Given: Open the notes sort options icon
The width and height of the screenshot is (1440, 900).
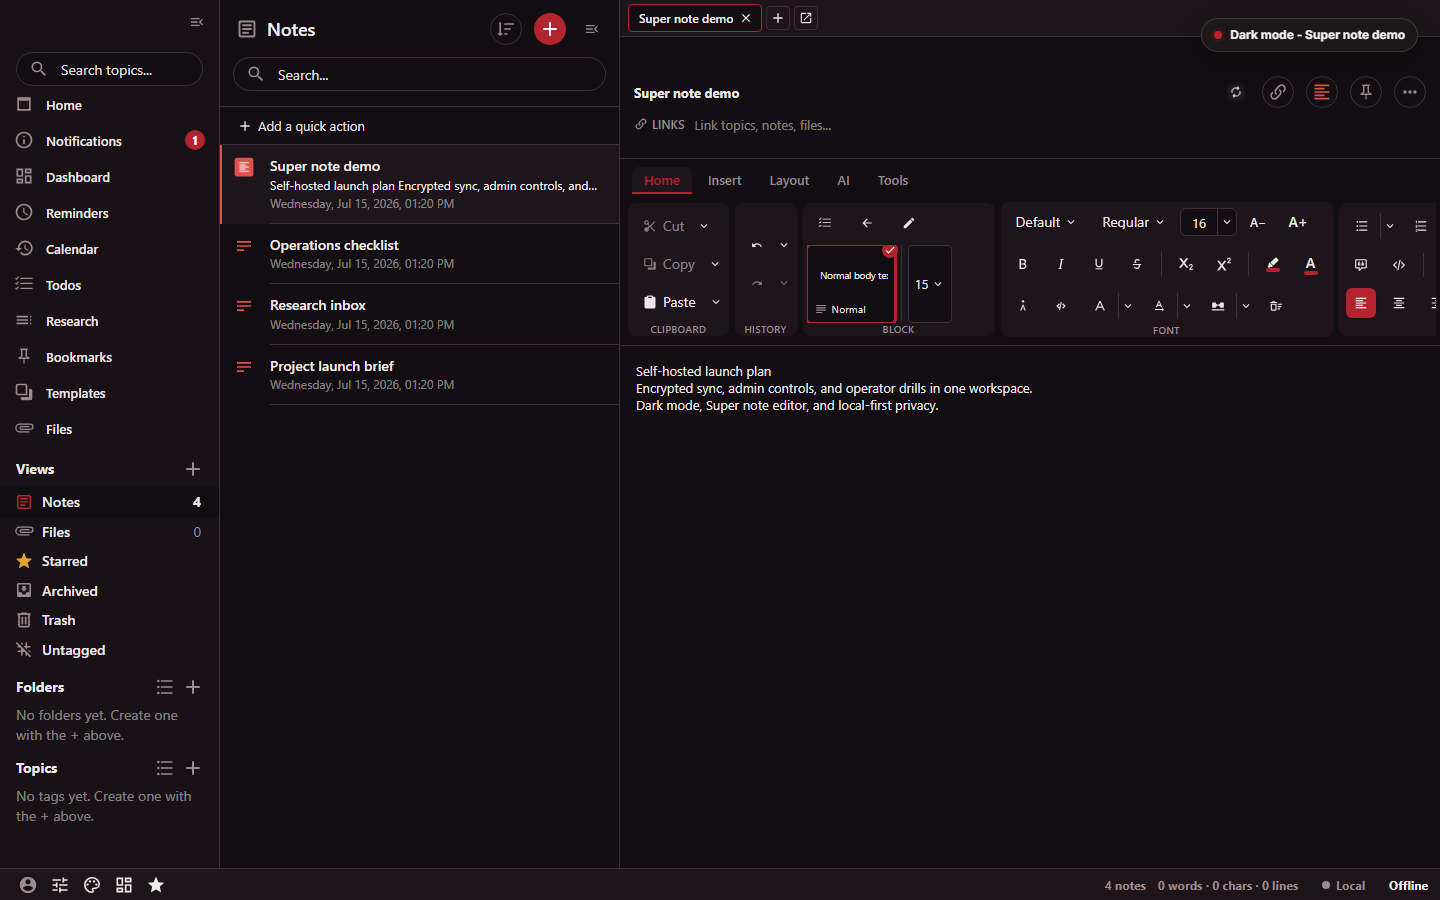Looking at the screenshot, I should tap(506, 29).
